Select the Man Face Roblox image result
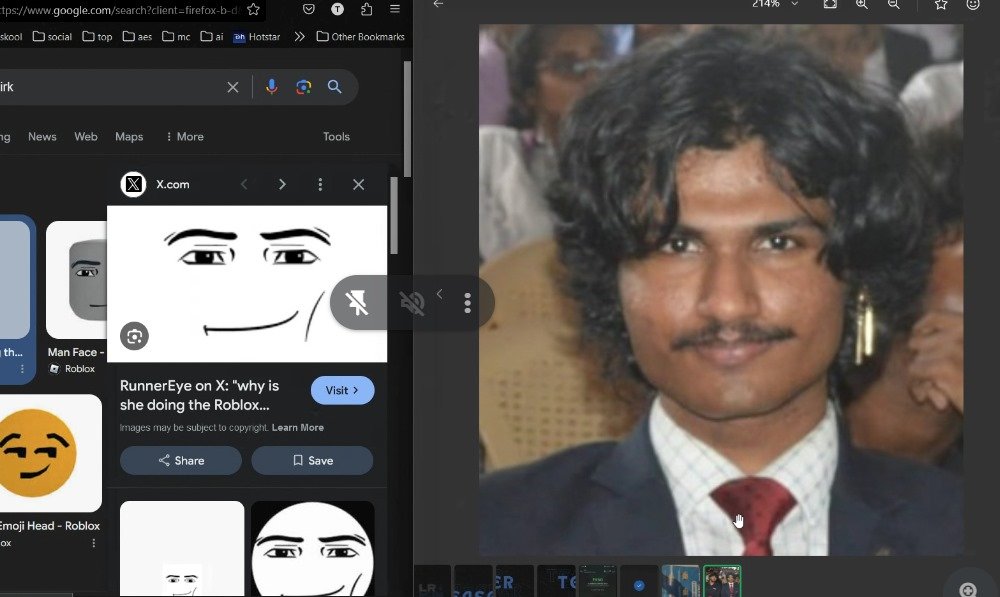1000x597 pixels. tap(76, 280)
